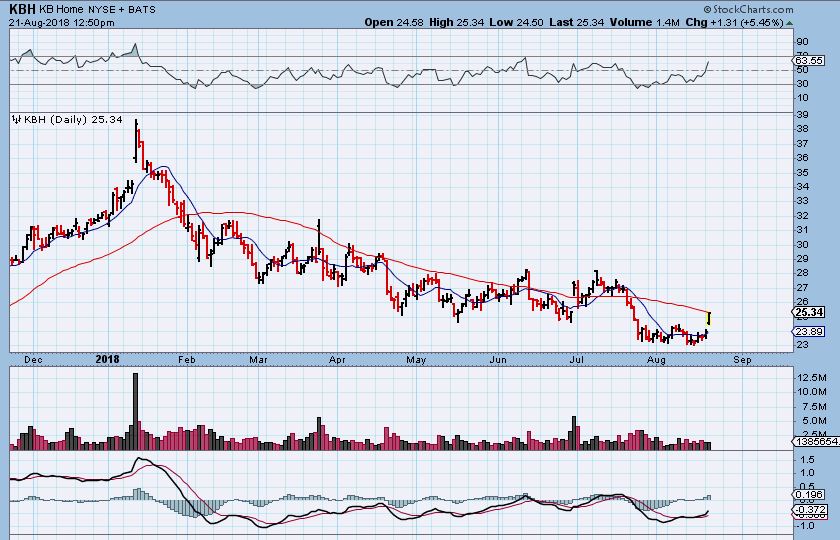Click the 39 price axis label
The width and height of the screenshot is (840, 540).
click(802, 115)
